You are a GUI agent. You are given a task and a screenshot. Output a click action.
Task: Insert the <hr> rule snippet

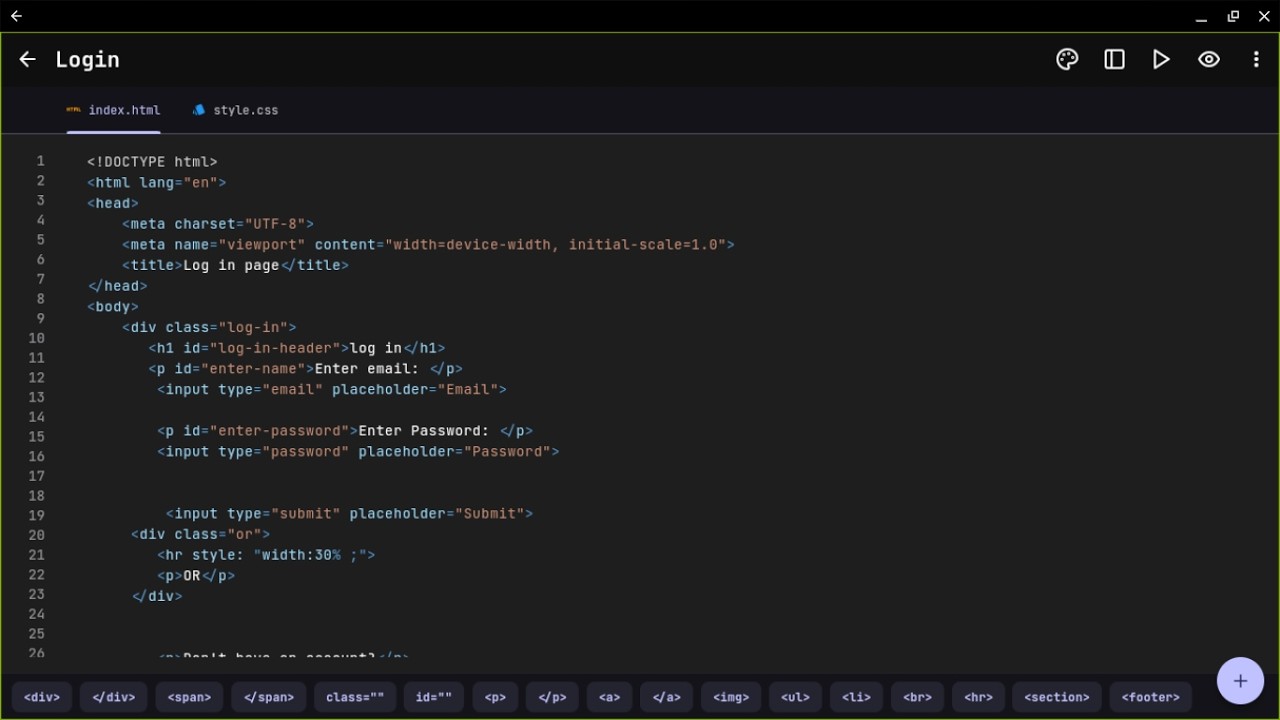[978, 697]
